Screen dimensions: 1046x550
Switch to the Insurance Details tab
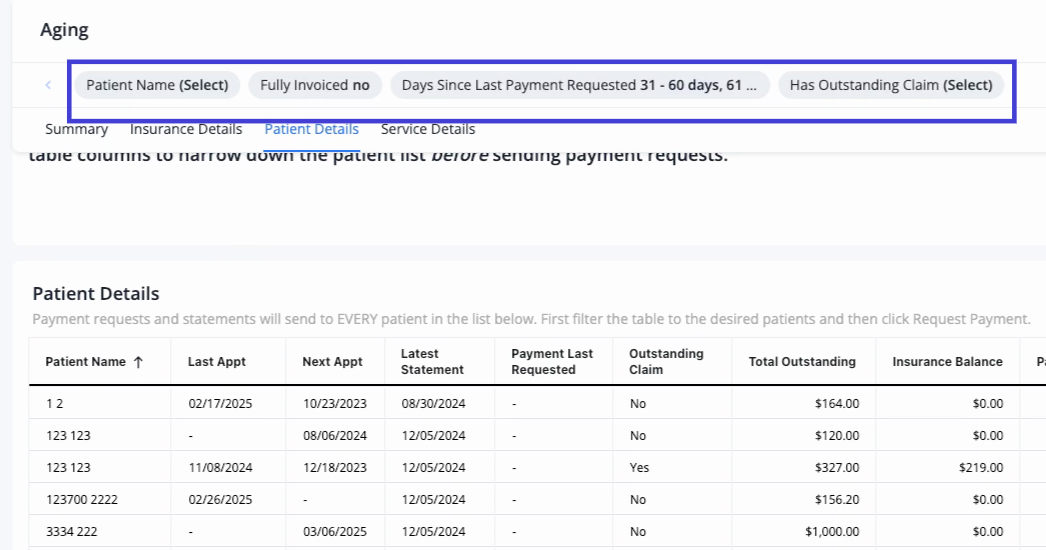[186, 129]
